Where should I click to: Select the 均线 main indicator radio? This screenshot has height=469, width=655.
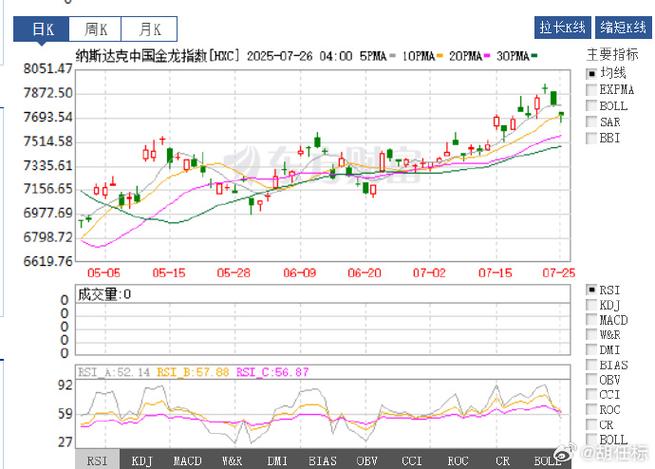(591, 74)
